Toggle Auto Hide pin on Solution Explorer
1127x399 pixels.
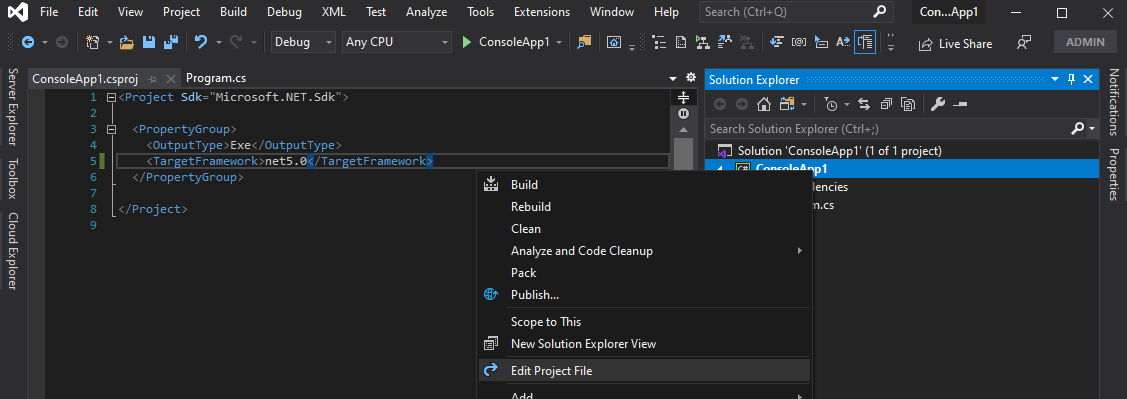(1071, 79)
